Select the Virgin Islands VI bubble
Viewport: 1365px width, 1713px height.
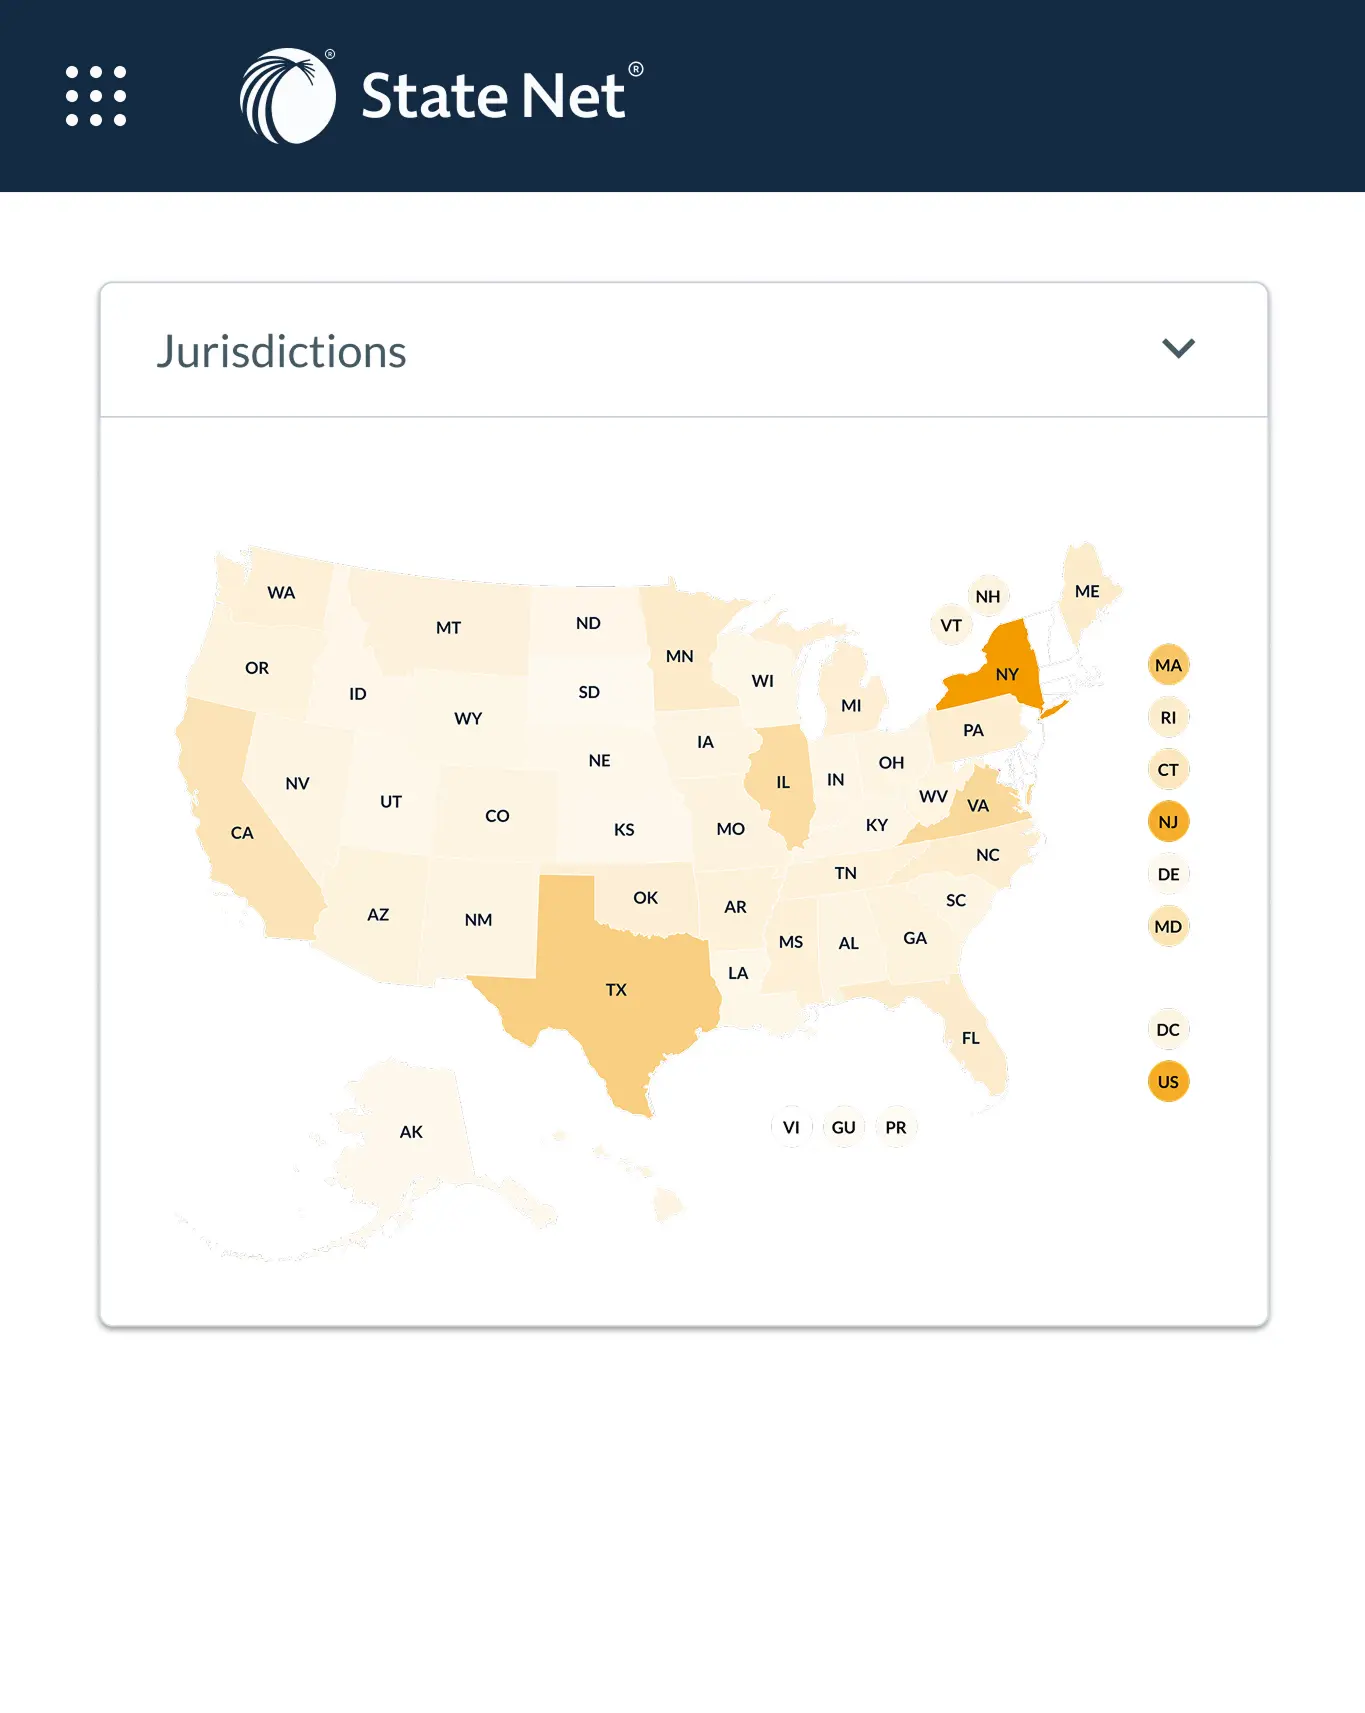pos(791,1128)
